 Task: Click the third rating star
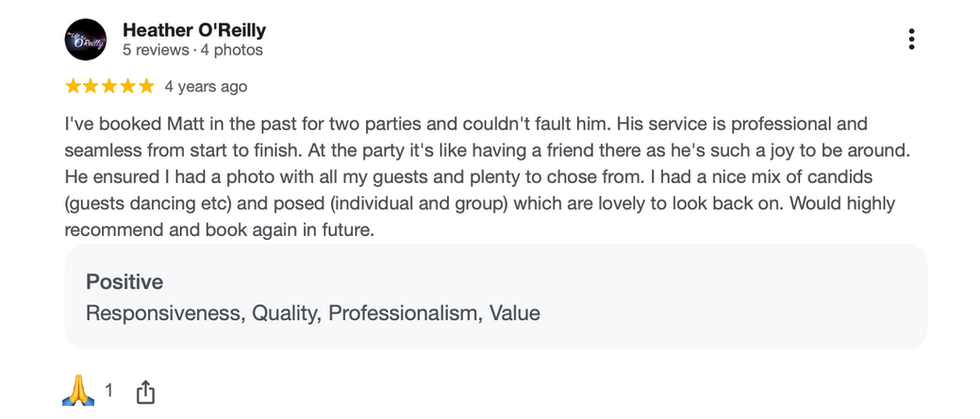pyautogui.click(x=109, y=87)
